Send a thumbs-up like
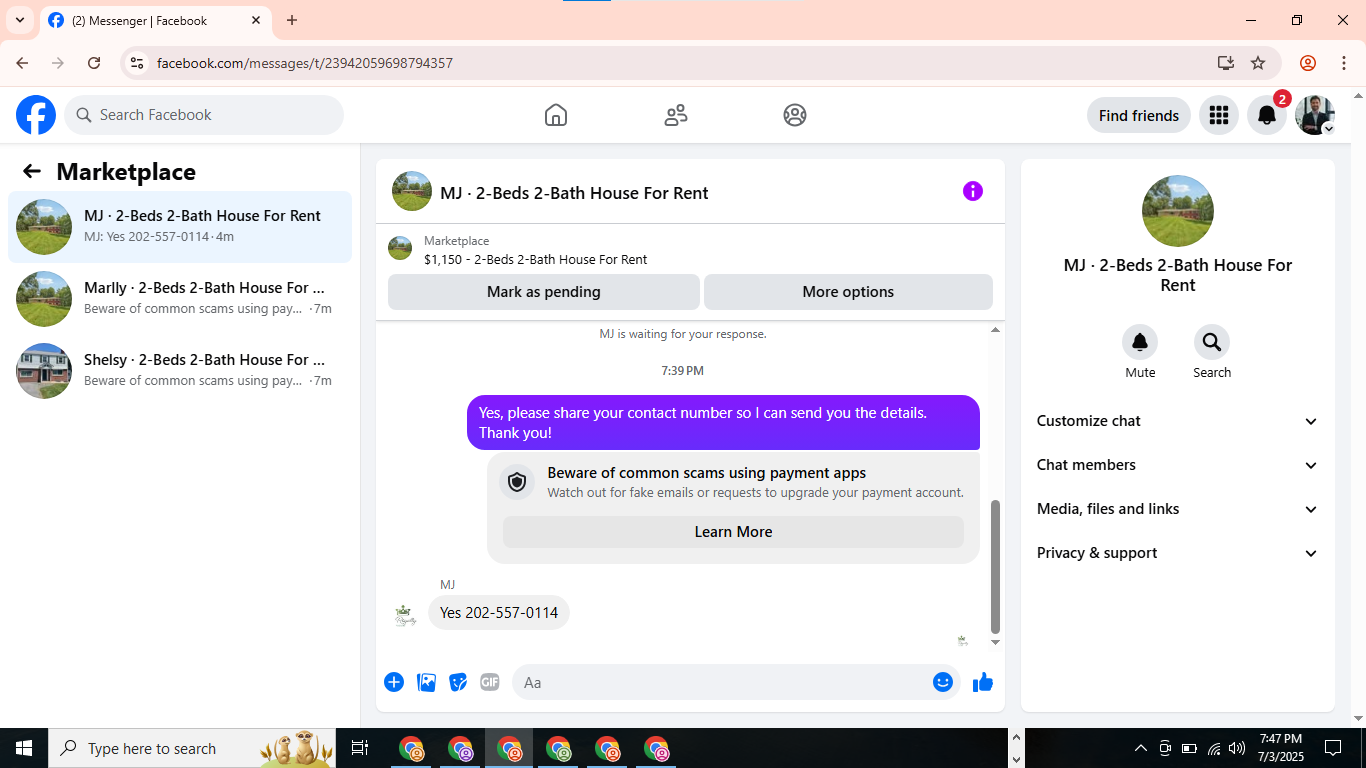Image resolution: width=1366 pixels, height=768 pixels. pos(983,682)
